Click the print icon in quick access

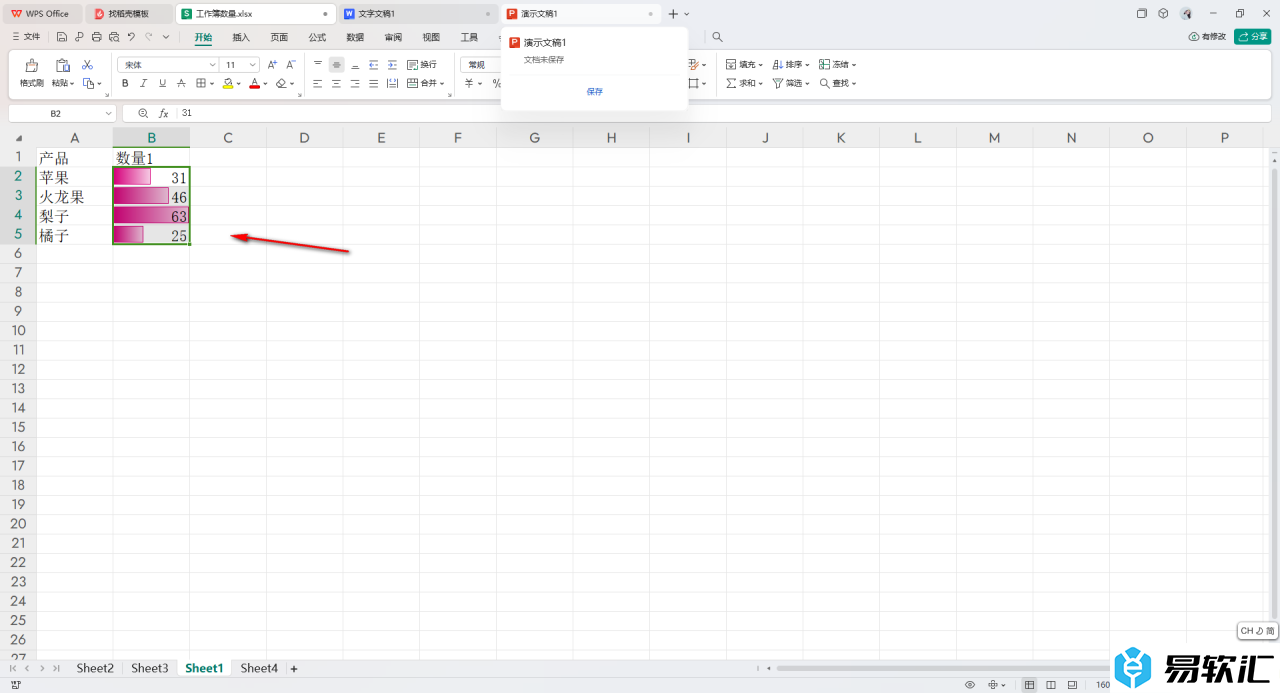pyautogui.click(x=97, y=37)
